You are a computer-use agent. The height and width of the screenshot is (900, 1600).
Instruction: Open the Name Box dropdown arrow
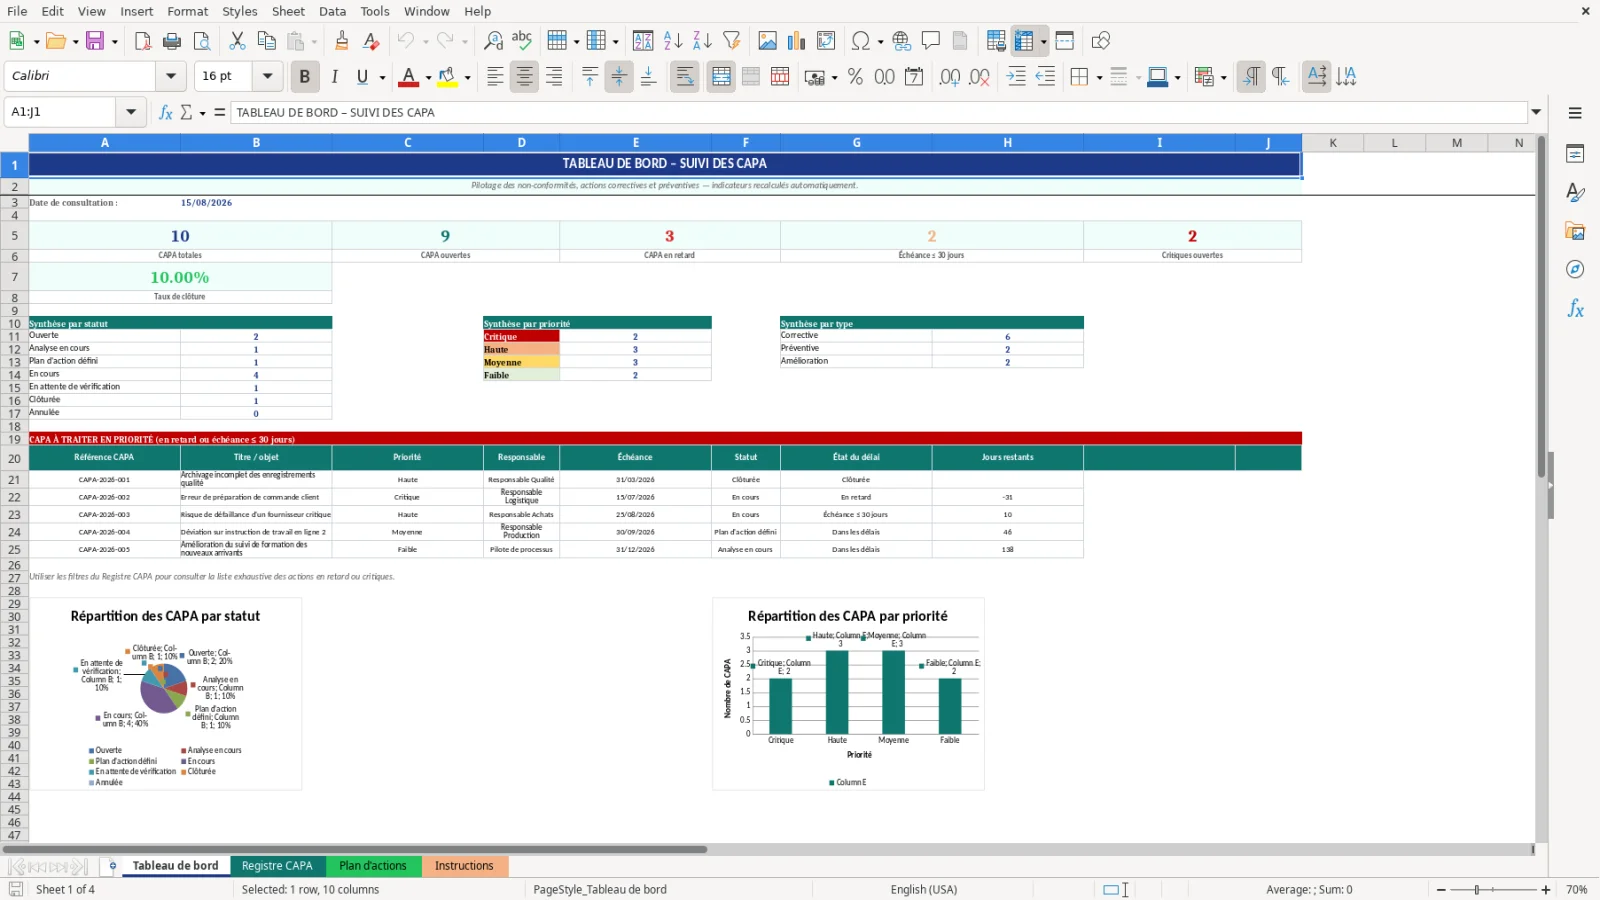pos(131,112)
